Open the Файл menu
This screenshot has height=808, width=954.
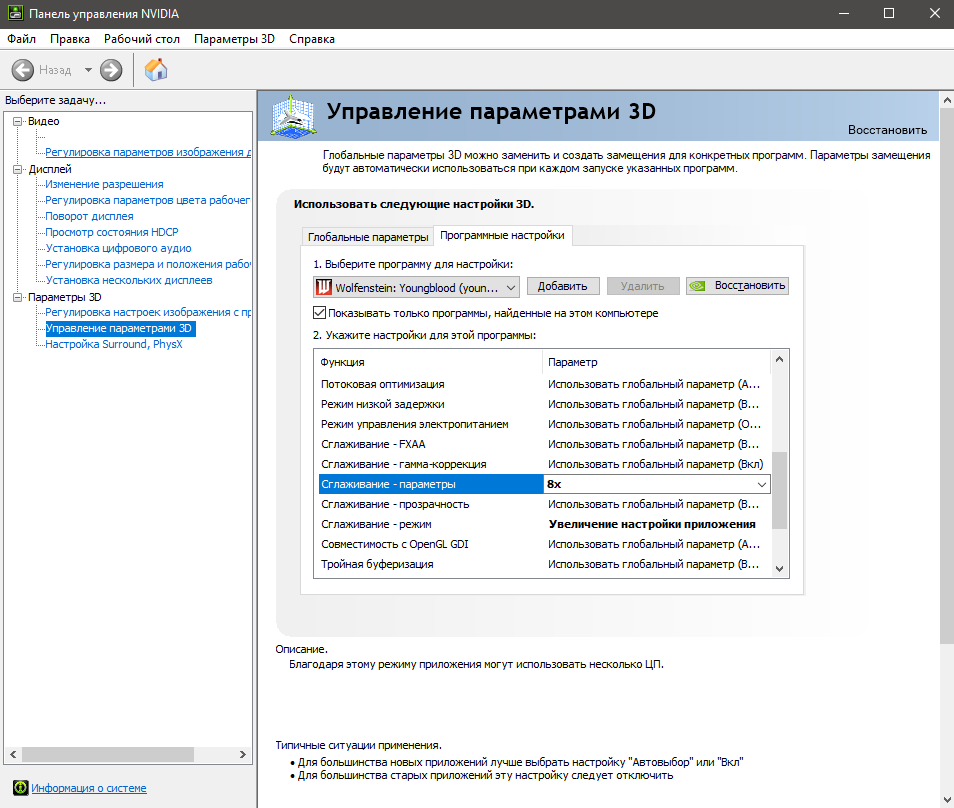pos(21,39)
